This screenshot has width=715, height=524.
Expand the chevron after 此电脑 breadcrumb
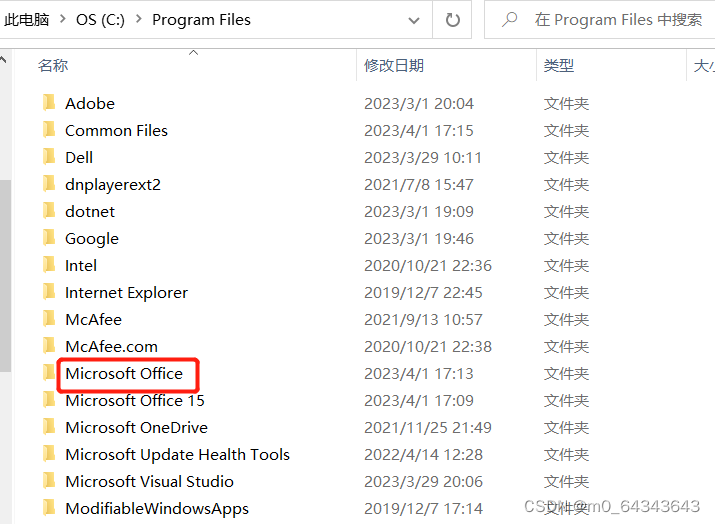63,20
